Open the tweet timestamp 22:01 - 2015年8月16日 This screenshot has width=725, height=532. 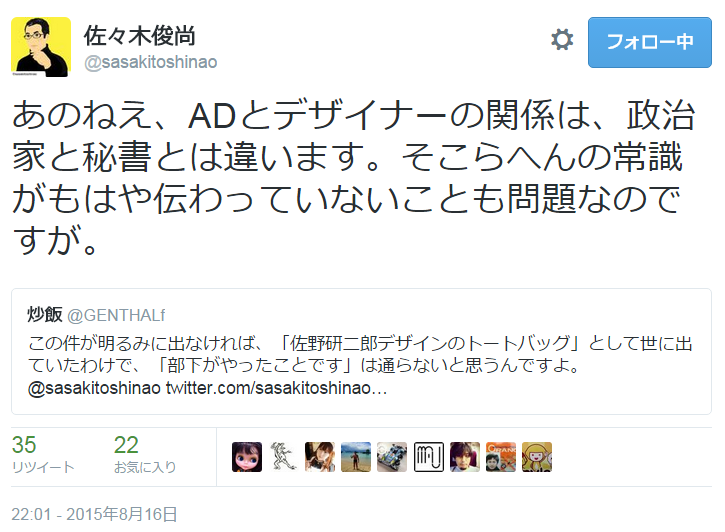point(94,514)
